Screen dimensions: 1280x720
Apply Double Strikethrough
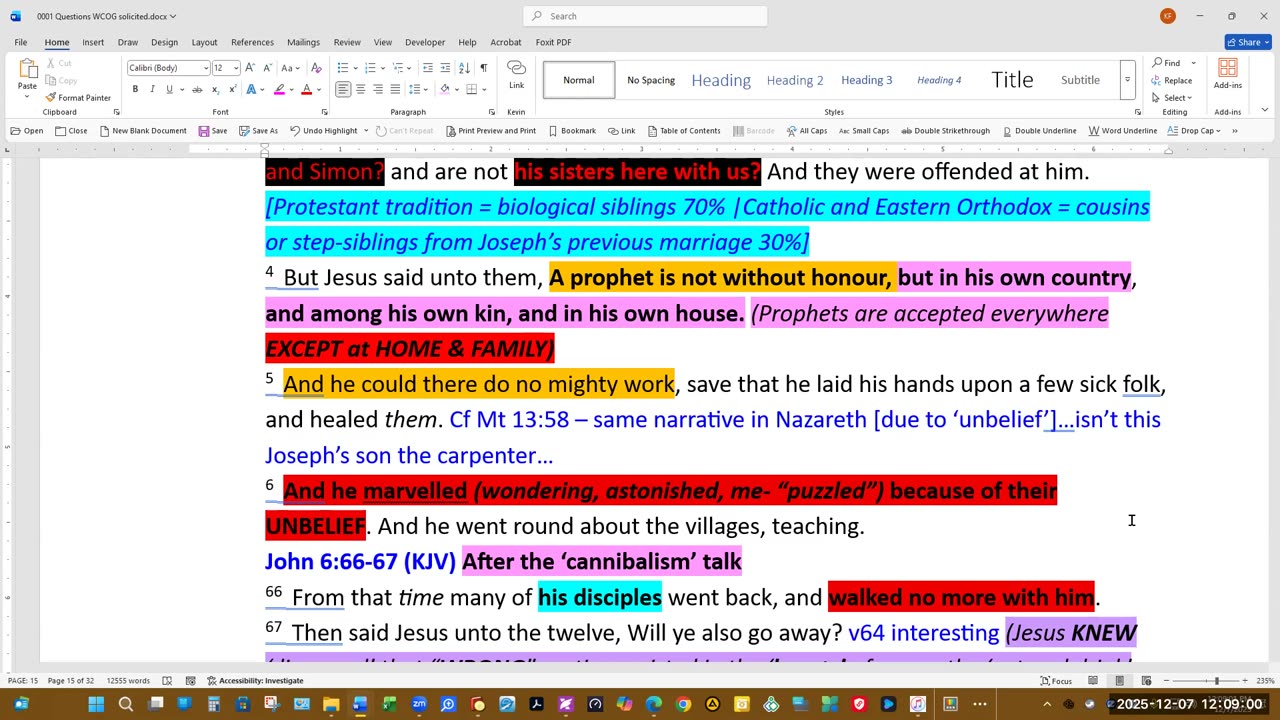click(945, 131)
